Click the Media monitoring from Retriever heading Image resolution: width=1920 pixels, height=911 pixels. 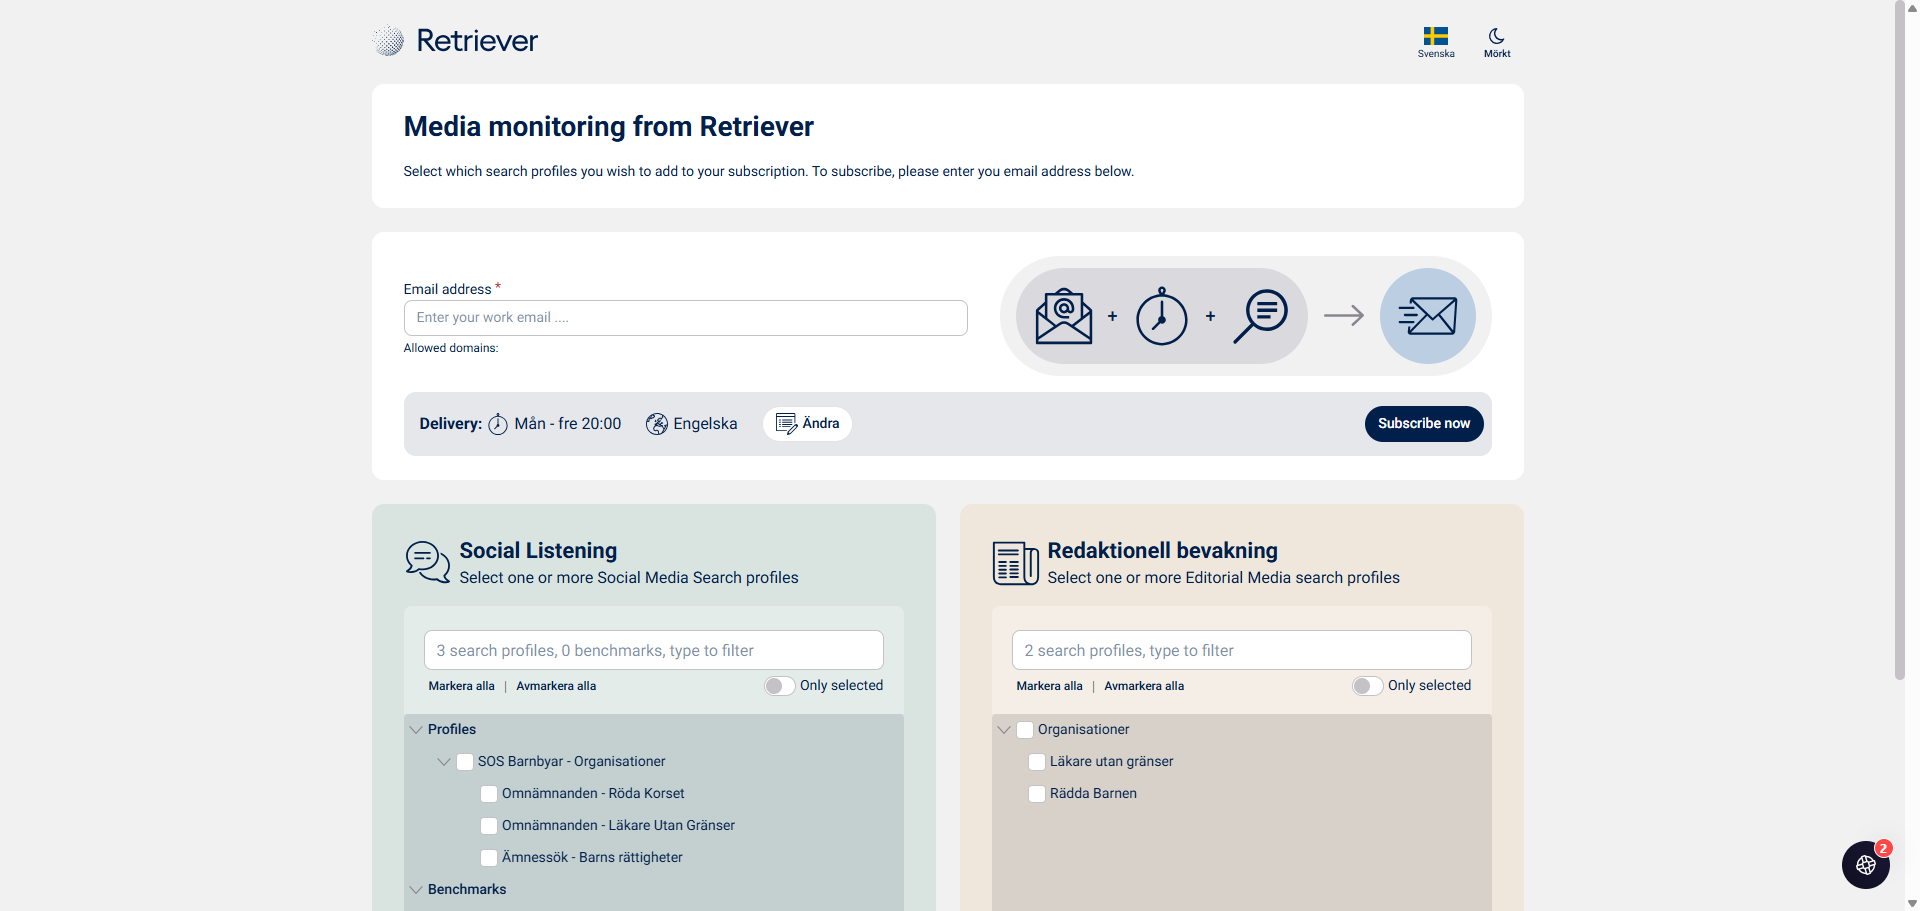point(609,127)
